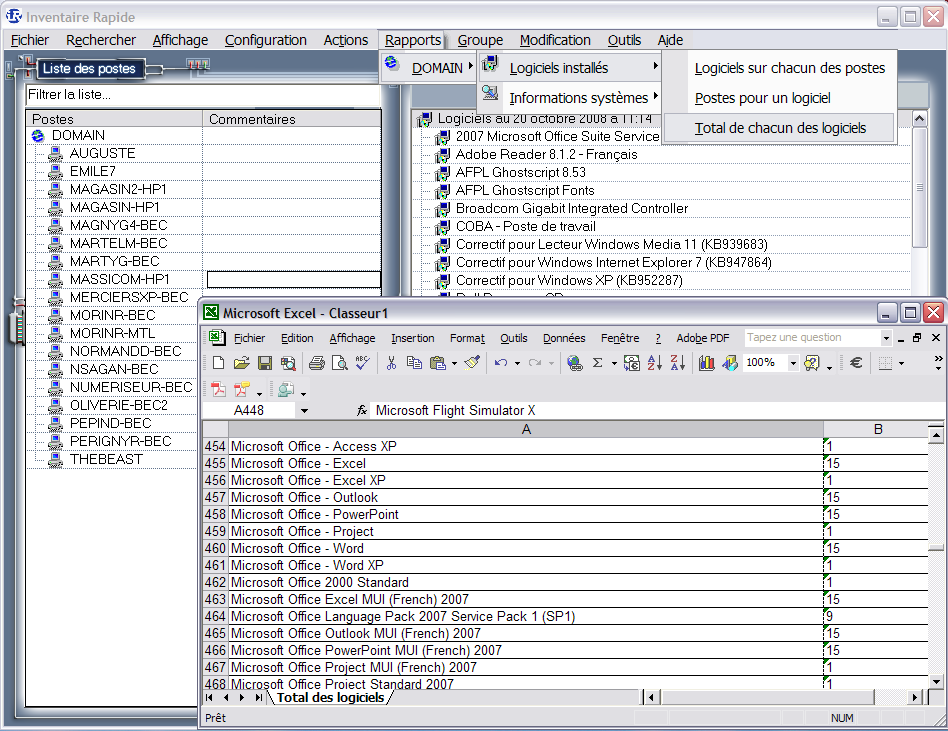Click the ABC spelling check icon
The image size is (948, 731).
[362, 363]
